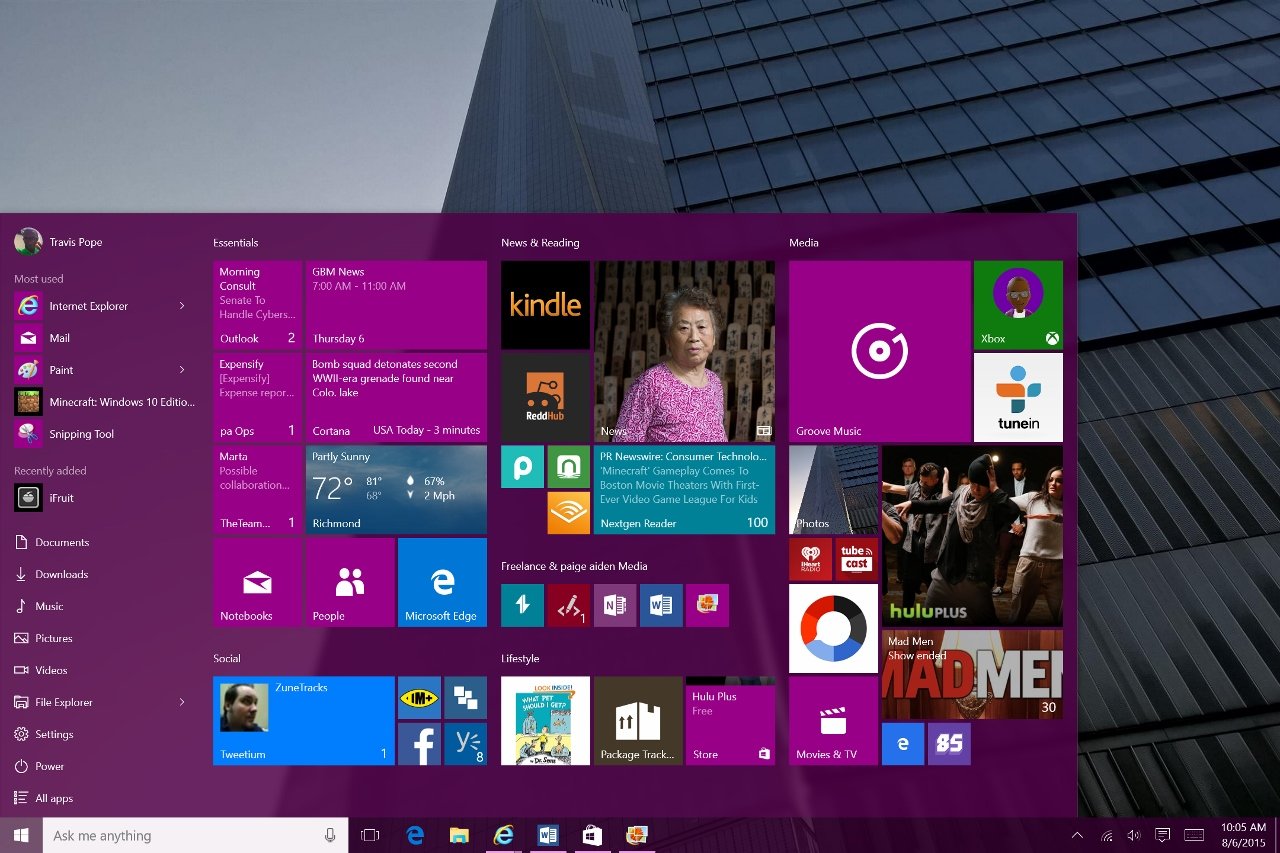The height and width of the screenshot is (853, 1280).
Task: Open the blue tile with stacked squares
Action: [x=465, y=698]
